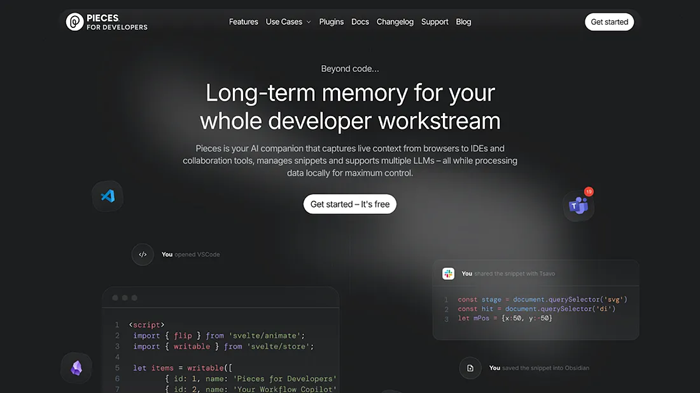Screen dimensions: 700x393
Task: Click the red notification badge on Teams
Action: pyautogui.click(x=589, y=192)
